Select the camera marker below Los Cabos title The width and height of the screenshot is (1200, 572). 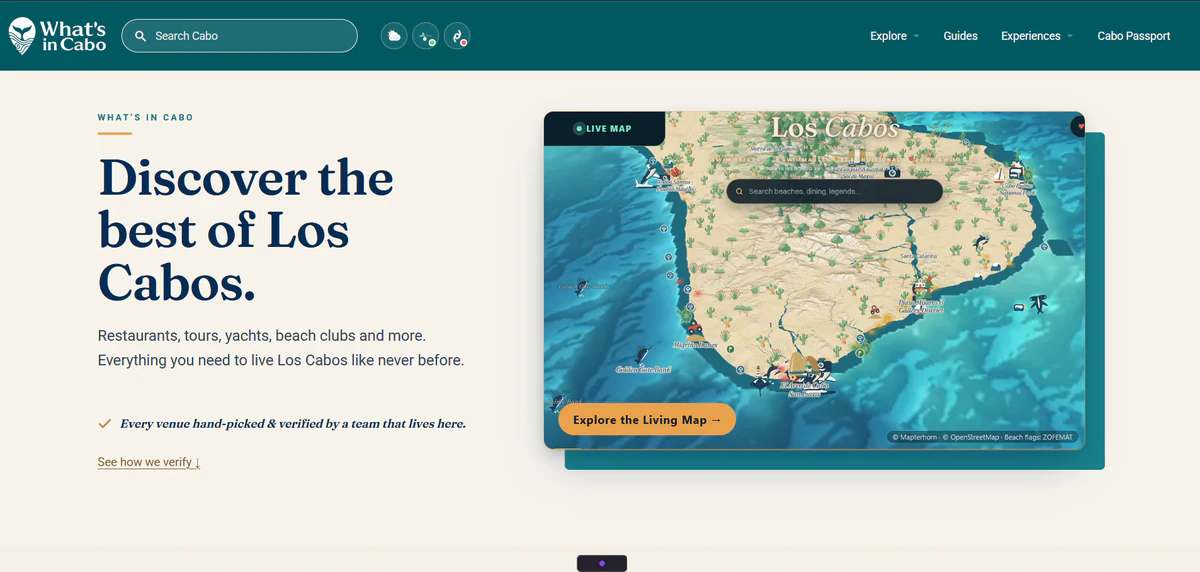click(x=892, y=172)
